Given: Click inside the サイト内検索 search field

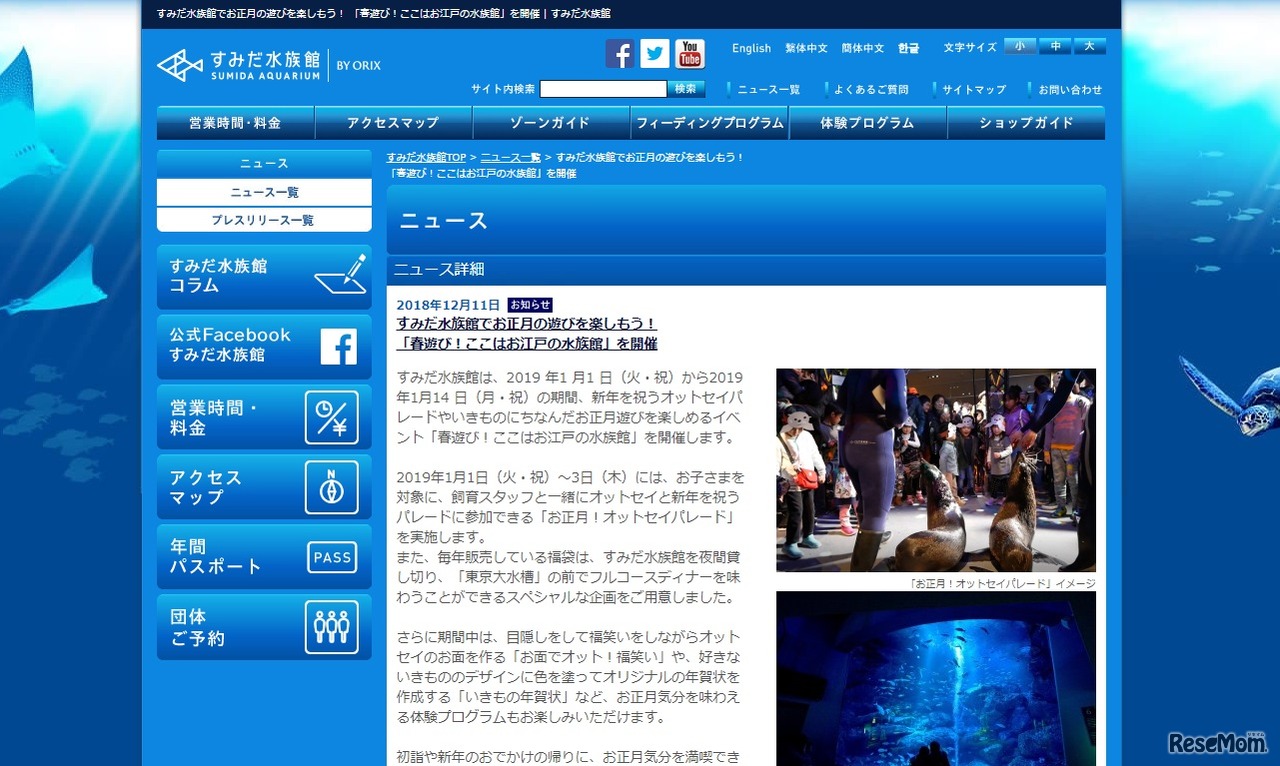Looking at the screenshot, I should coord(602,88).
